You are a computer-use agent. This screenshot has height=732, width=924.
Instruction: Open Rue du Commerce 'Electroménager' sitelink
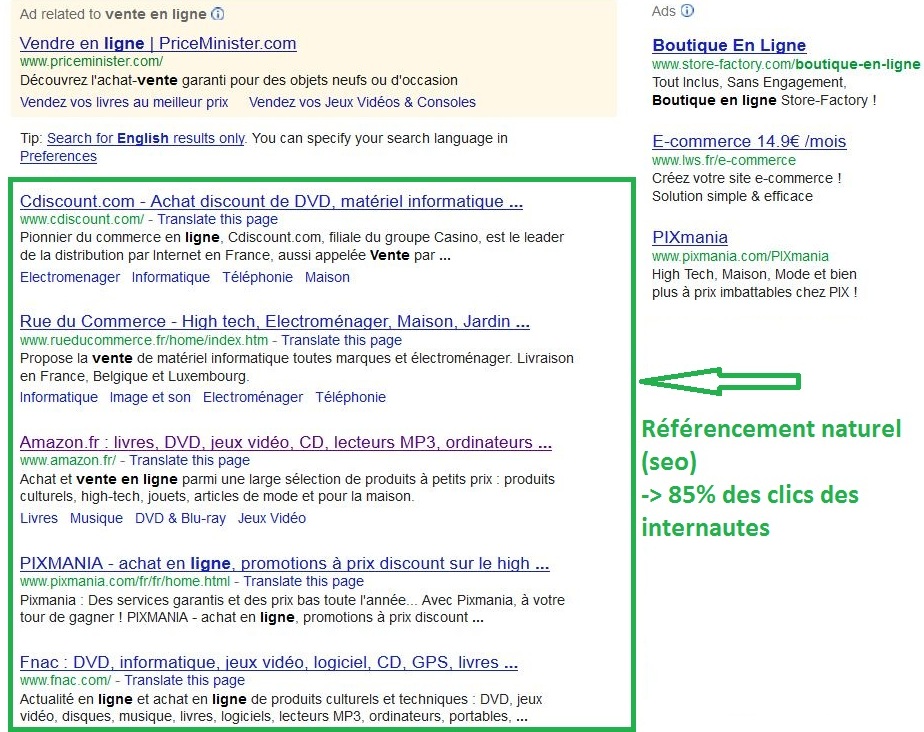coord(253,397)
